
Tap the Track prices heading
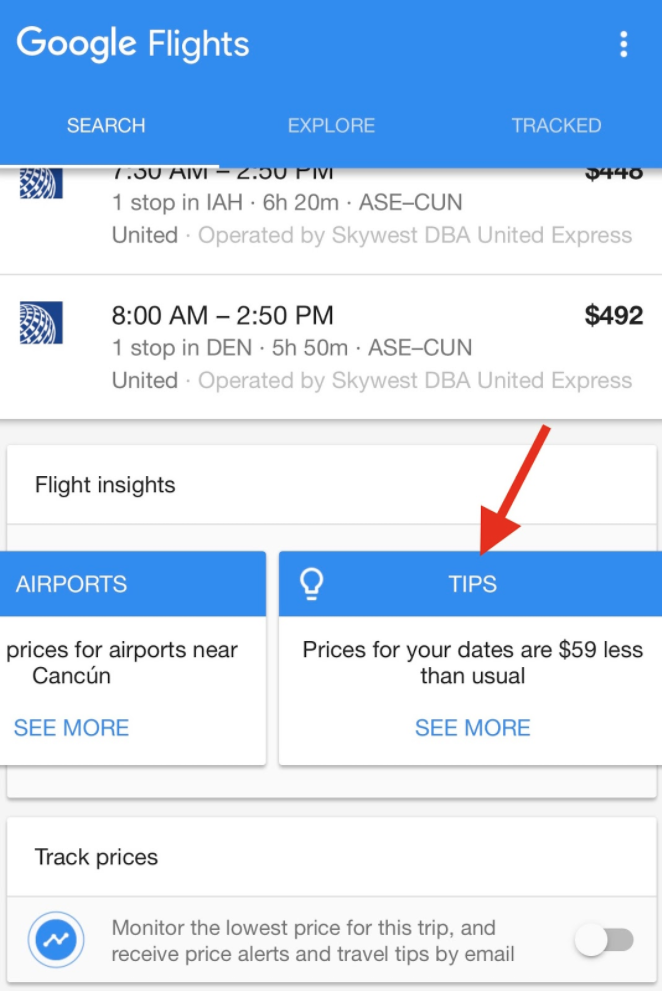96,857
